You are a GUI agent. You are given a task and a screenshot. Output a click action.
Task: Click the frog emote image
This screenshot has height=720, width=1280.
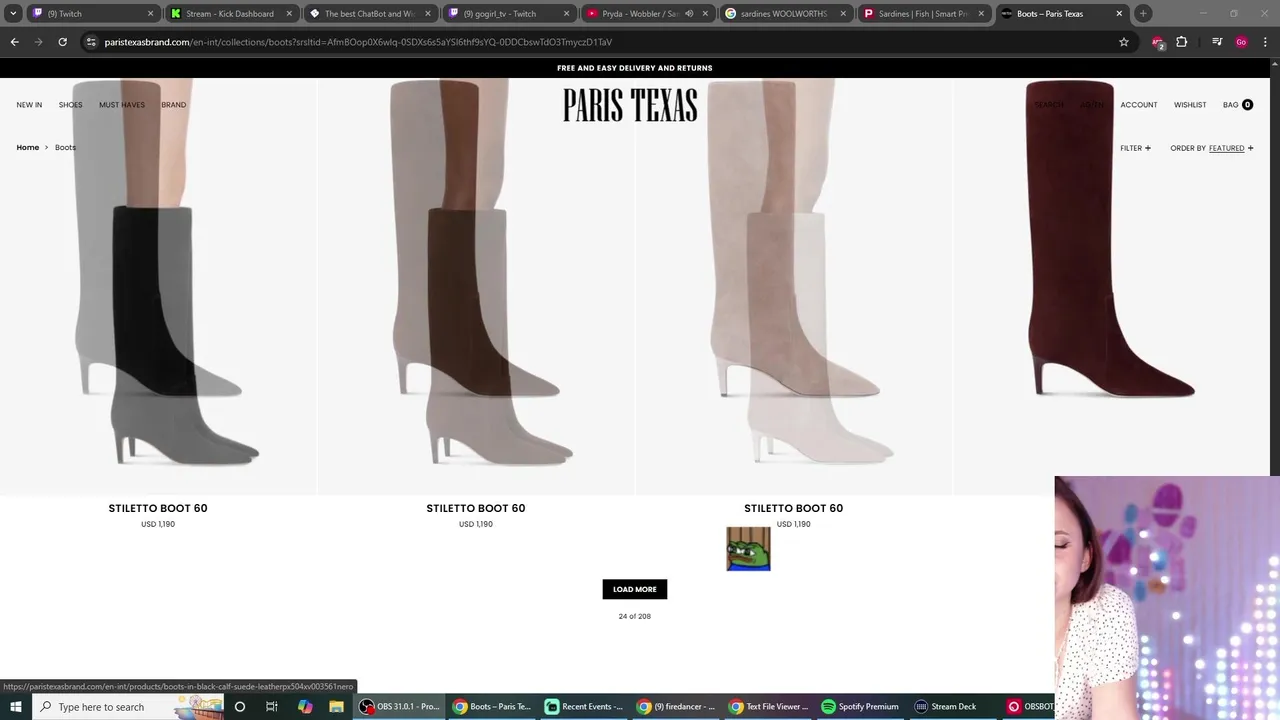click(x=748, y=549)
